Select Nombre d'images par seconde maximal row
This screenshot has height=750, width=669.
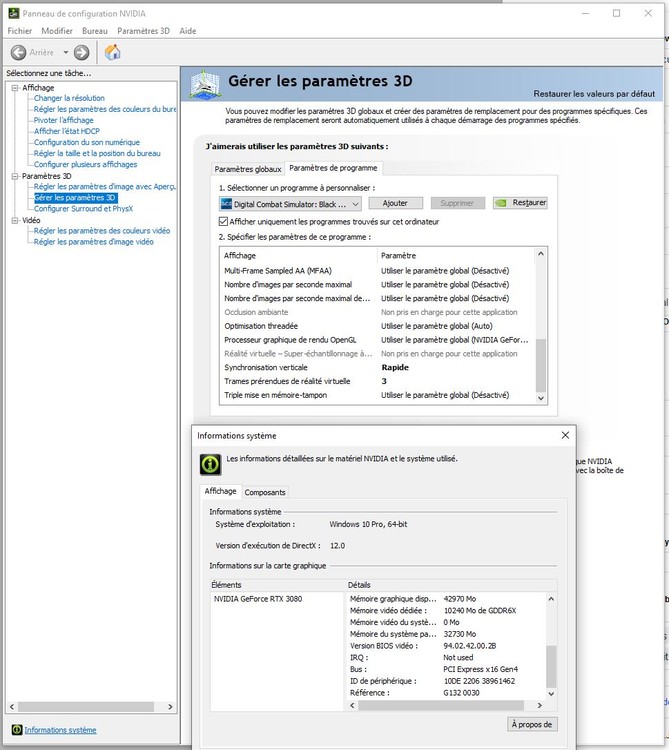coord(378,285)
